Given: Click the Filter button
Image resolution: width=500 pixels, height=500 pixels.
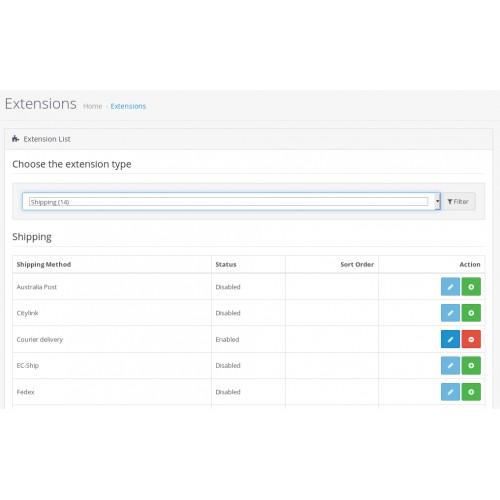Looking at the screenshot, I should tap(458, 202).
